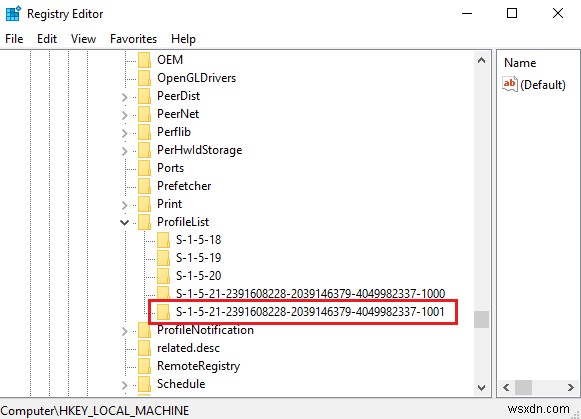Click the values pane horizontal scrollbar thumb
581x419 pixels.
(x=524, y=388)
